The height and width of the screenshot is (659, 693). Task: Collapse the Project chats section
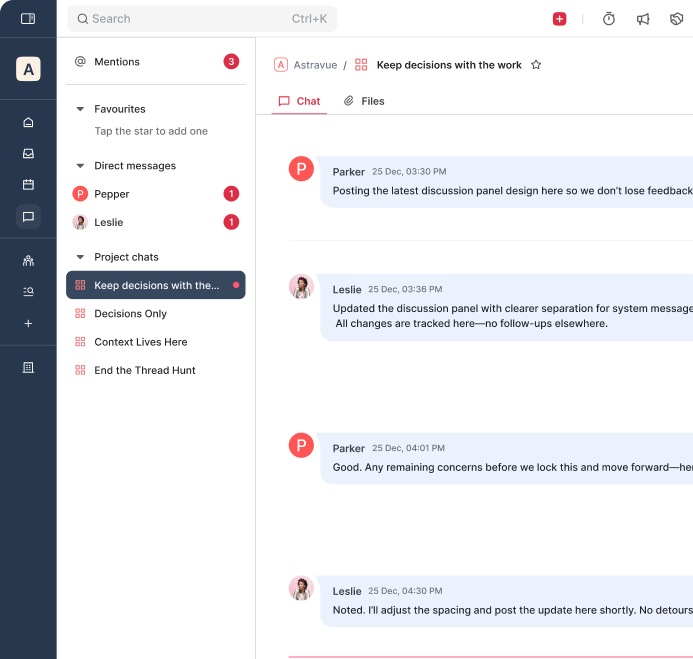[80, 257]
